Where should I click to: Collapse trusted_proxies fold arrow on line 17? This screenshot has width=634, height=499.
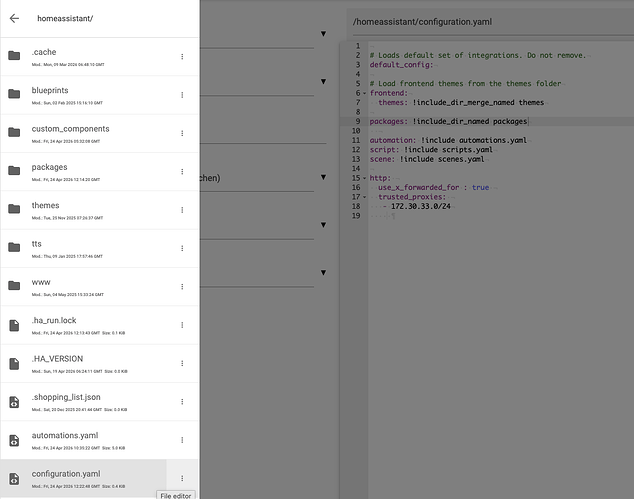coord(364,197)
